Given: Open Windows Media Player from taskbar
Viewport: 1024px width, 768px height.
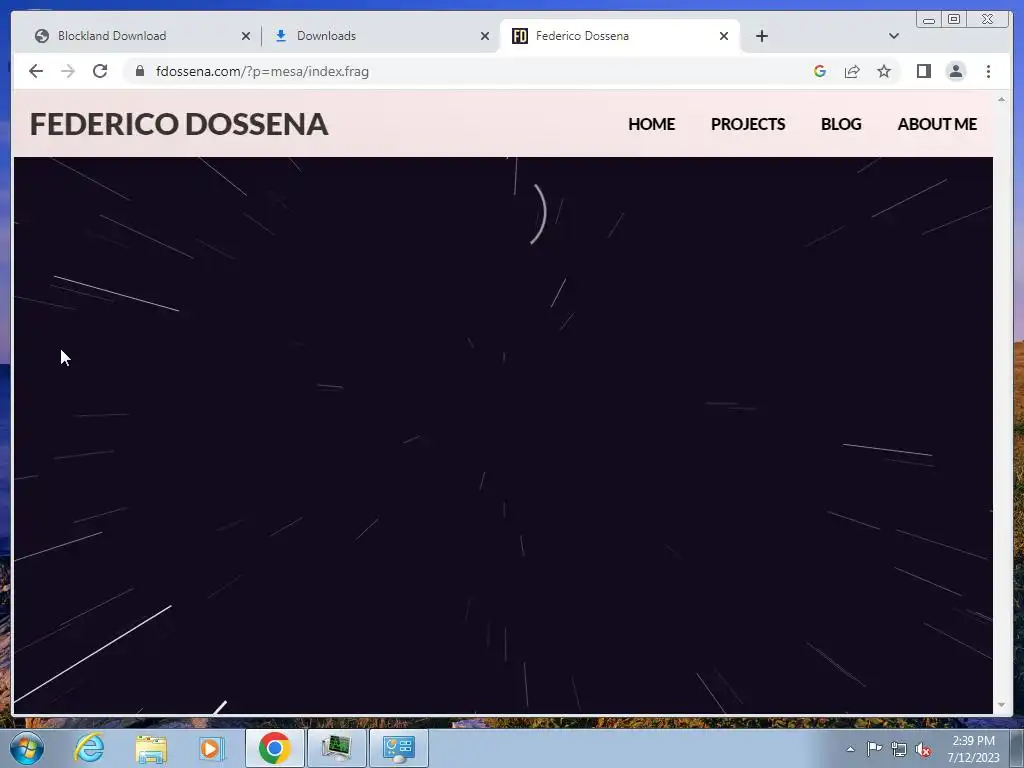Looking at the screenshot, I should coord(212,748).
